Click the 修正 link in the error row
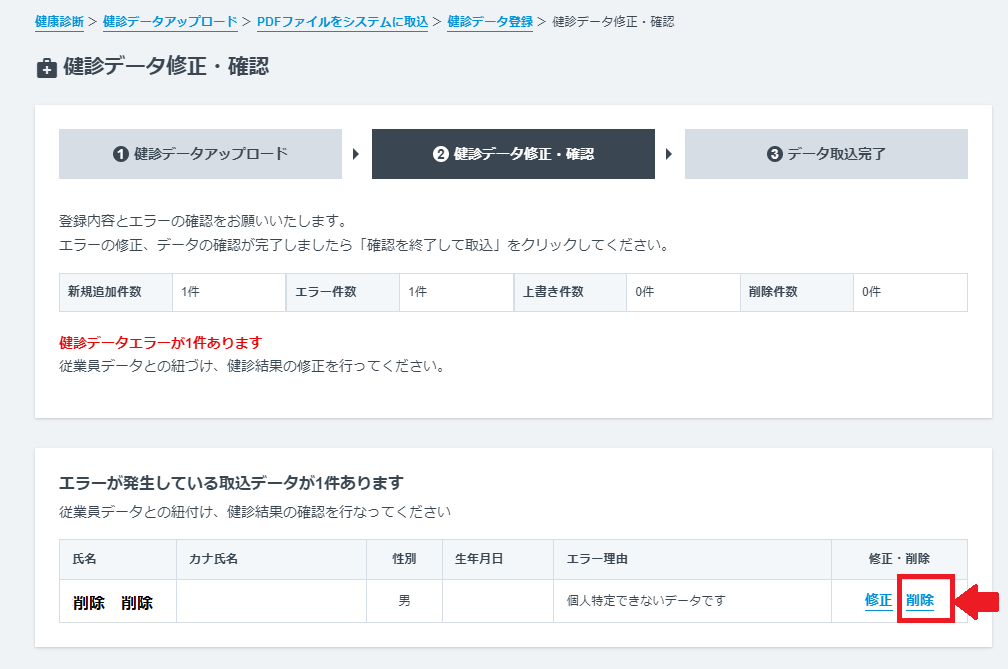Screen dimensions: 1008x669 (x=878, y=601)
